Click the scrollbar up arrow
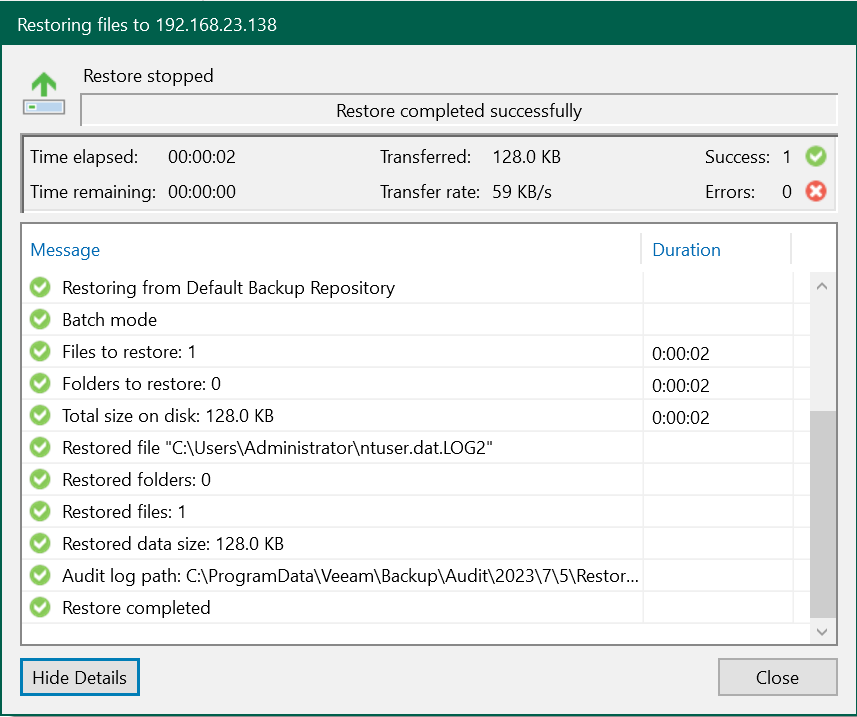The height and width of the screenshot is (717, 857). pos(822,286)
